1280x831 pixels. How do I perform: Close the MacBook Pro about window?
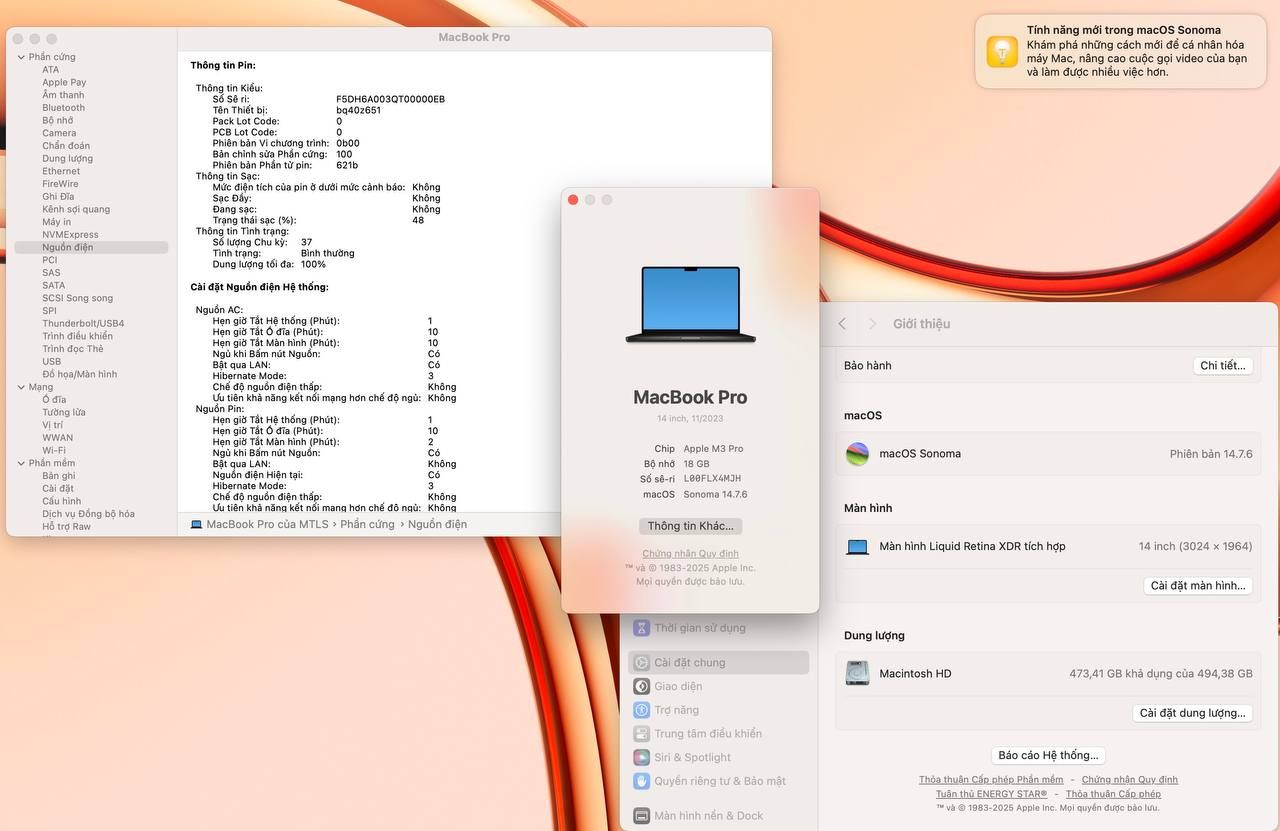573,200
